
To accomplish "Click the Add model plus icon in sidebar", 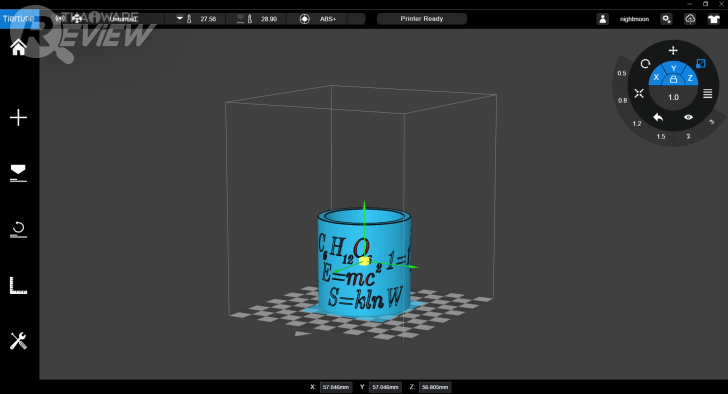I will tap(19, 117).
